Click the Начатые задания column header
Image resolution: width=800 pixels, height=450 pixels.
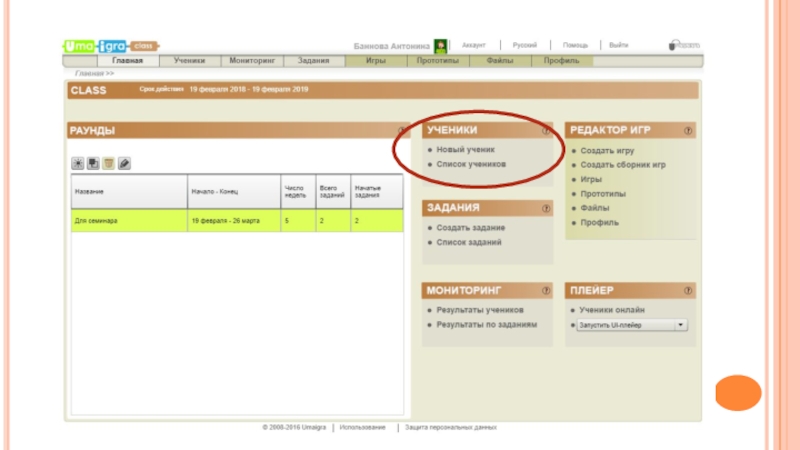coord(377,192)
